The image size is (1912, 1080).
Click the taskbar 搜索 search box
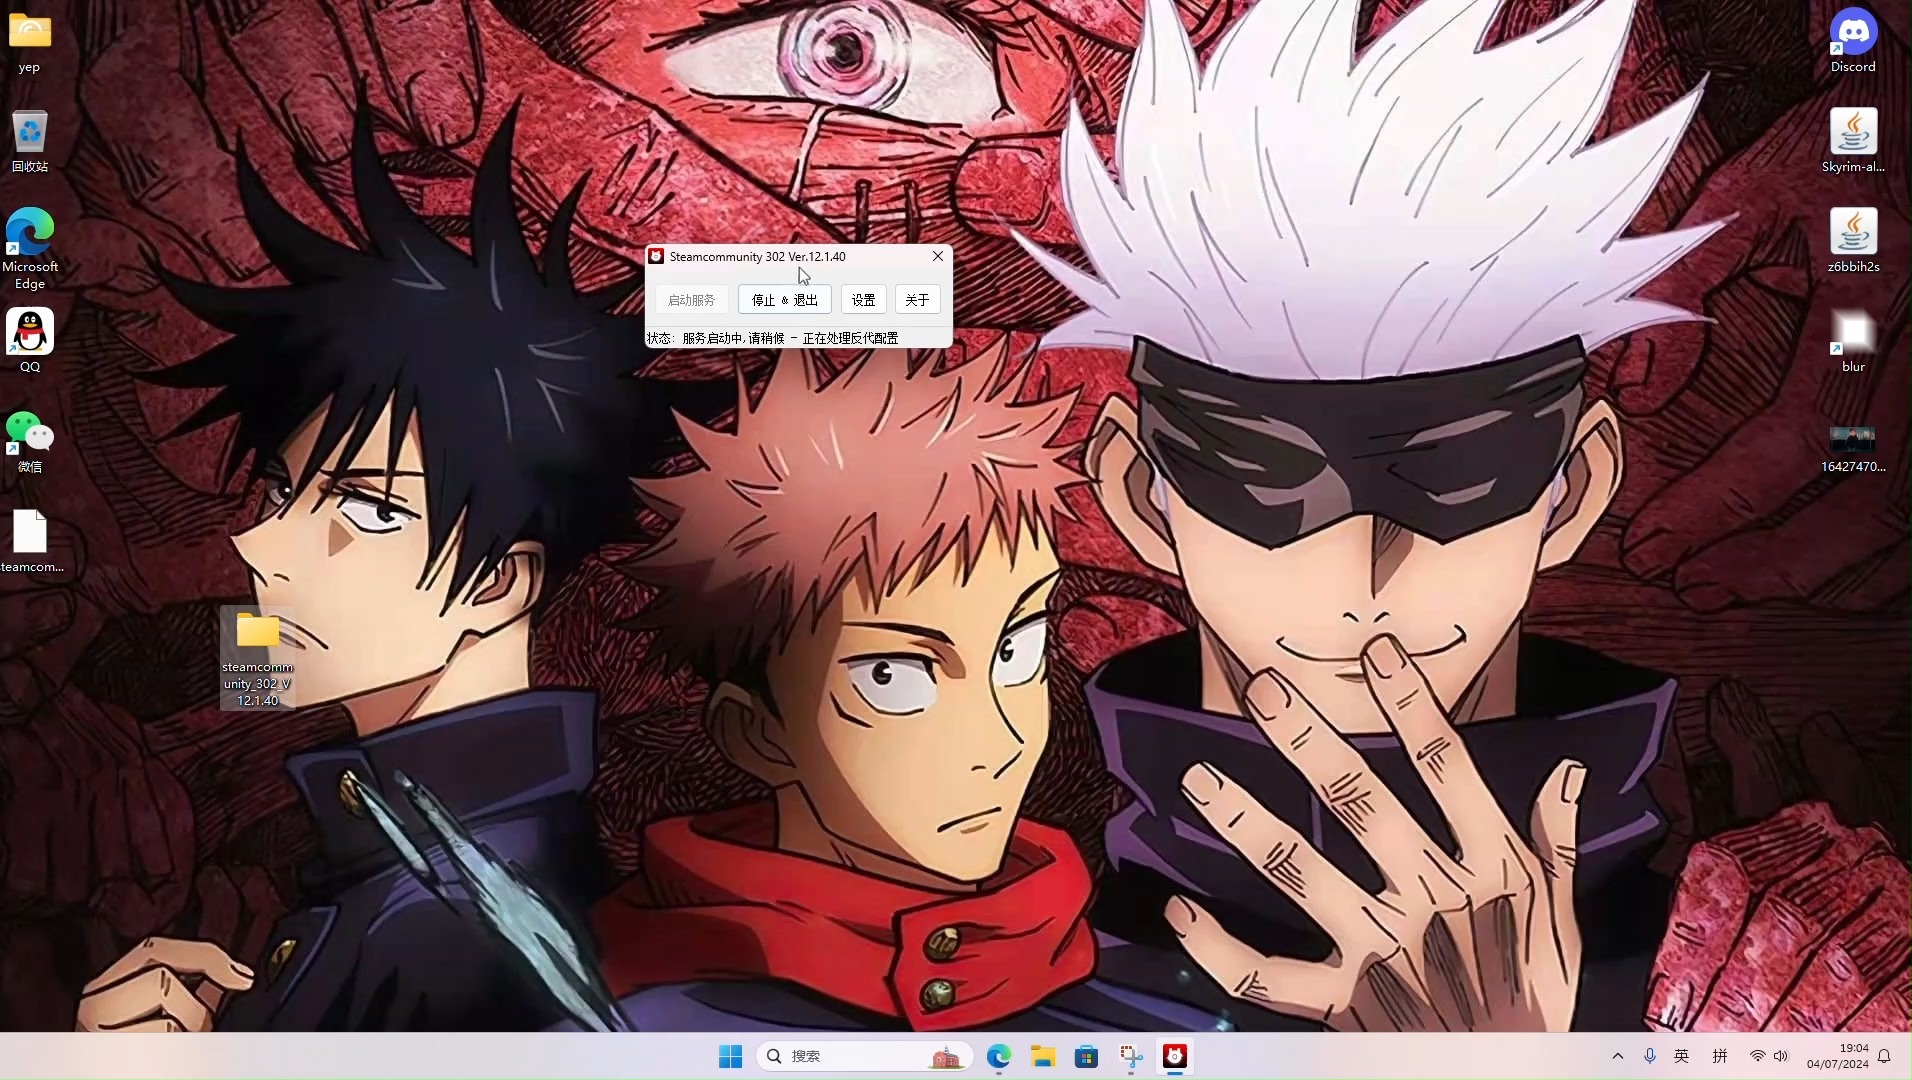pyautogui.click(x=865, y=1056)
